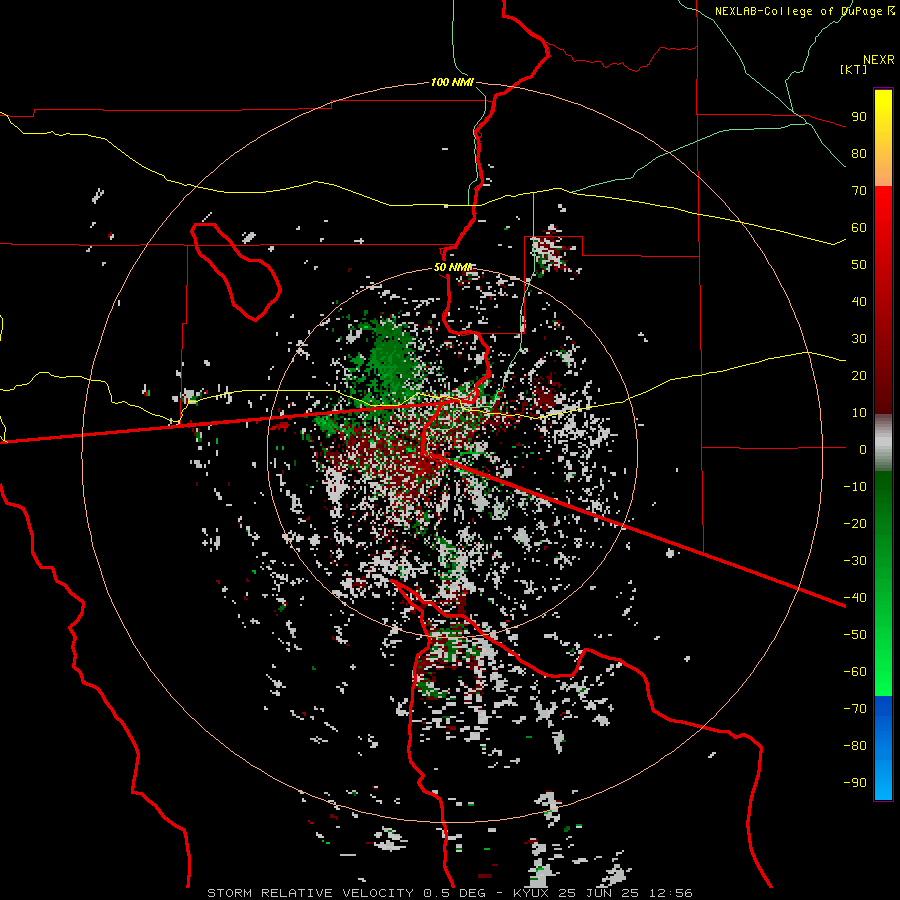900x900 pixels.
Task: Select the 0 value on velocity scale
Action: (x=863, y=449)
